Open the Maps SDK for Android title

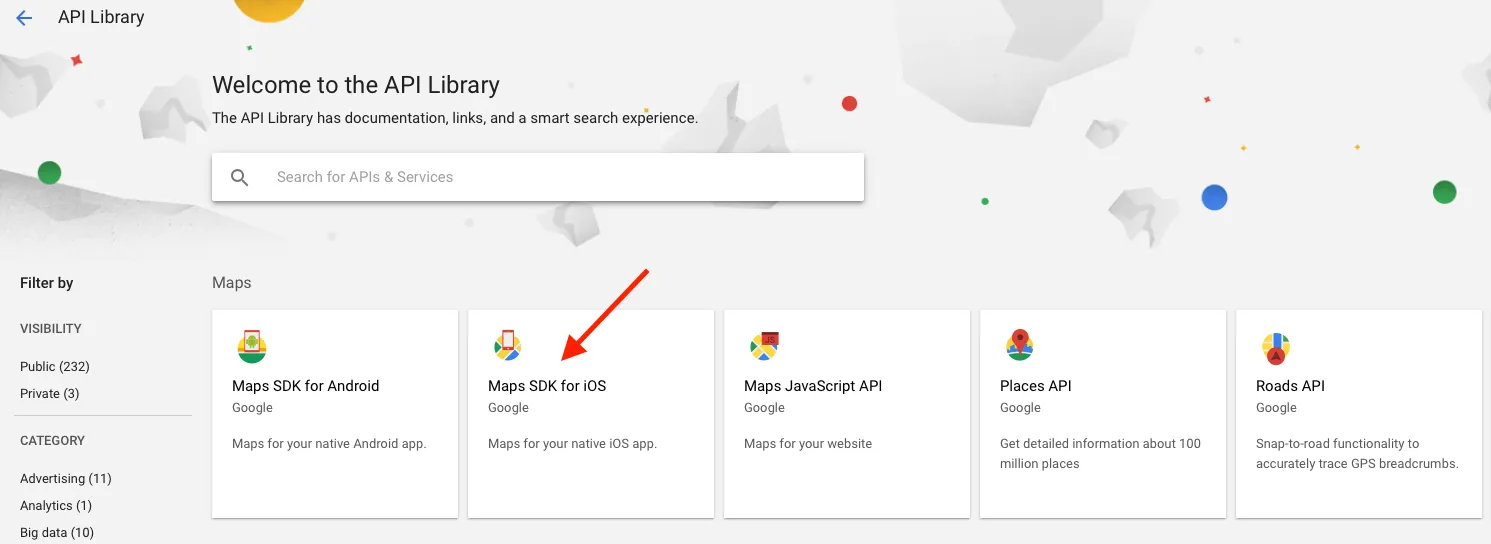click(306, 386)
